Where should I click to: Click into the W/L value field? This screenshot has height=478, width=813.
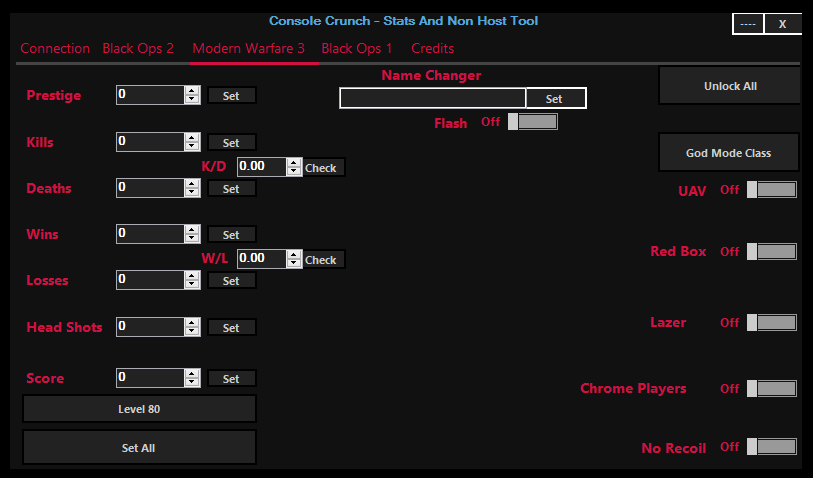[262, 259]
